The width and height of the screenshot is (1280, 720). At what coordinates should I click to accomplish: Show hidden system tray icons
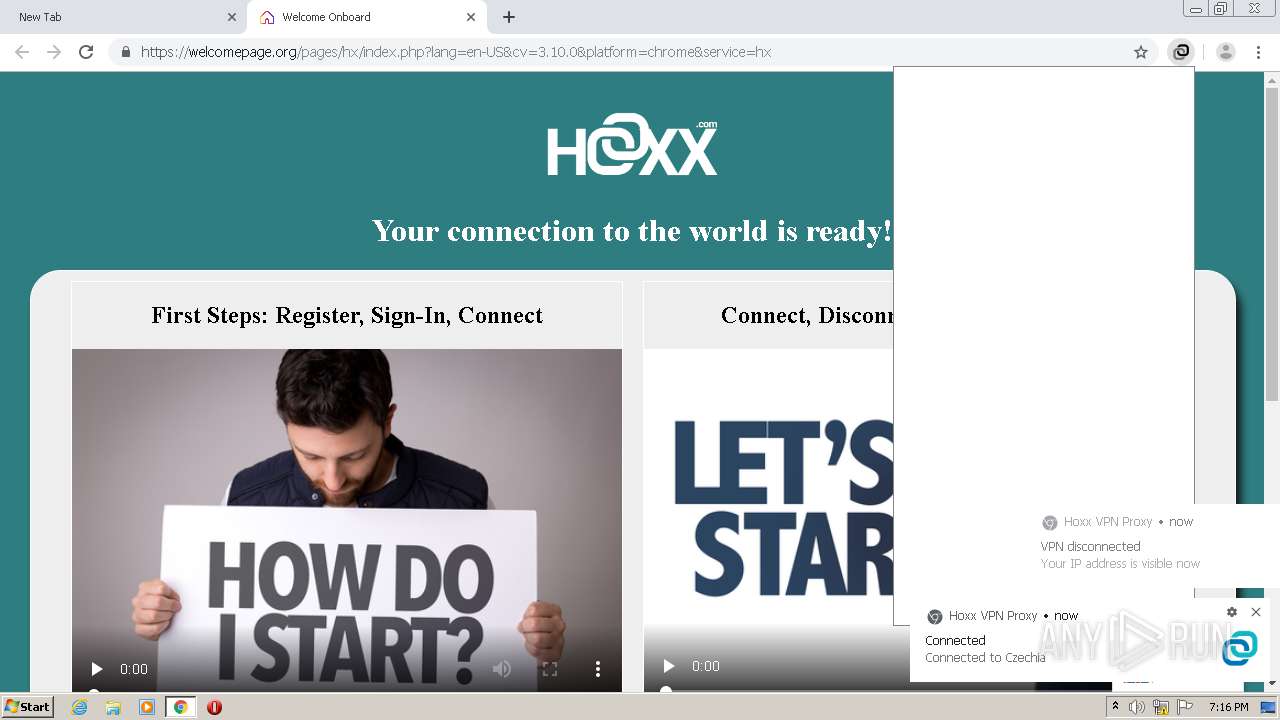pyautogui.click(x=1115, y=707)
